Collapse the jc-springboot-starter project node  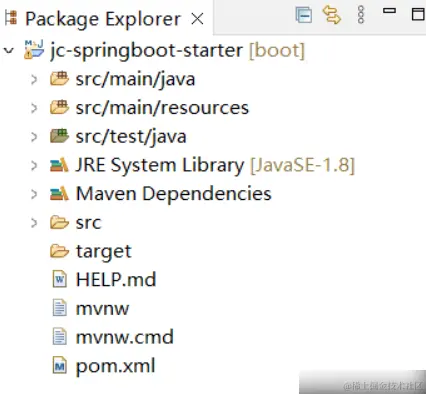tap(9, 51)
